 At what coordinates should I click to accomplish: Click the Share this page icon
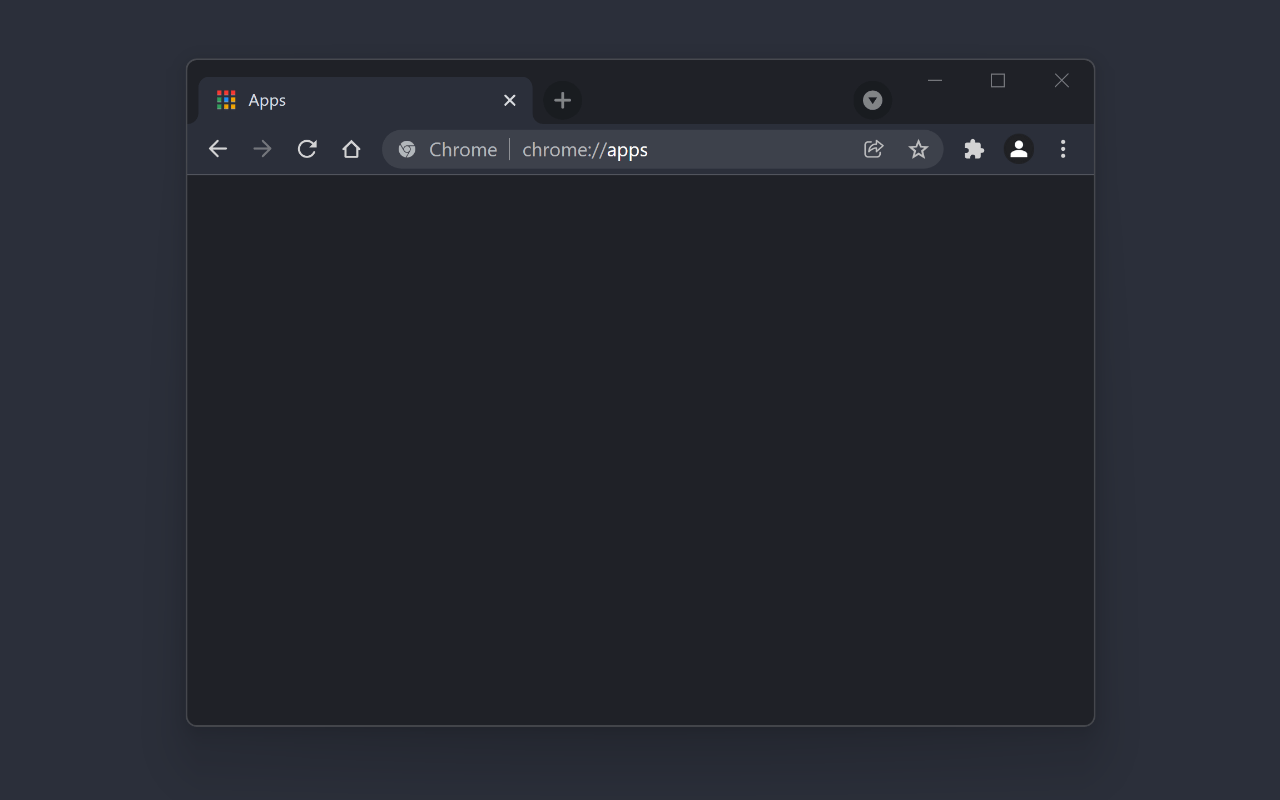[873, 149]
